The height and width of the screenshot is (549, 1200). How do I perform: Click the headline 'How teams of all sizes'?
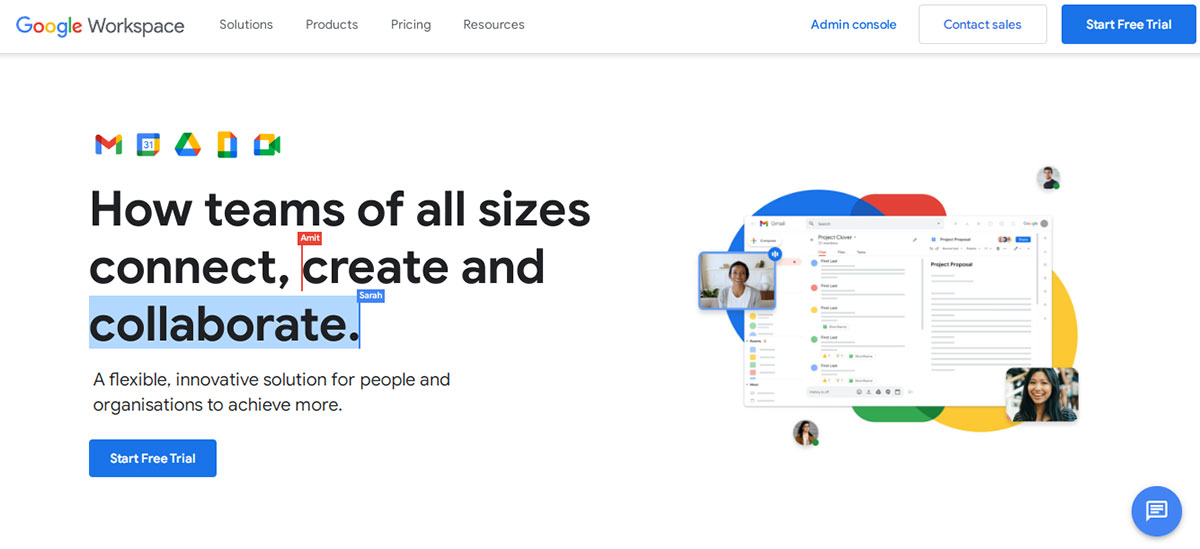340,209
